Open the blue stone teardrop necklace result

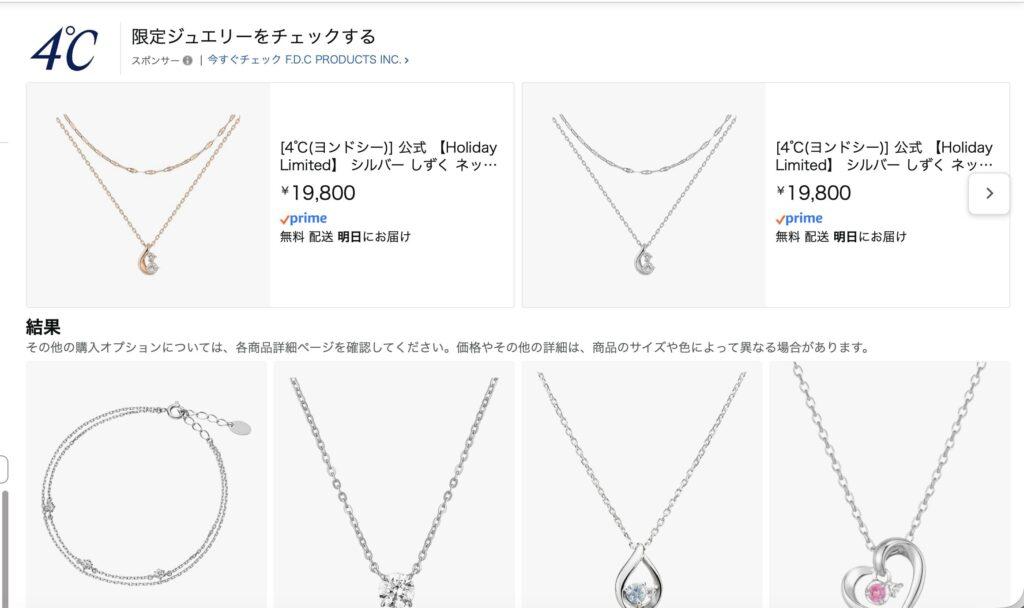click(x=641, y=485)
